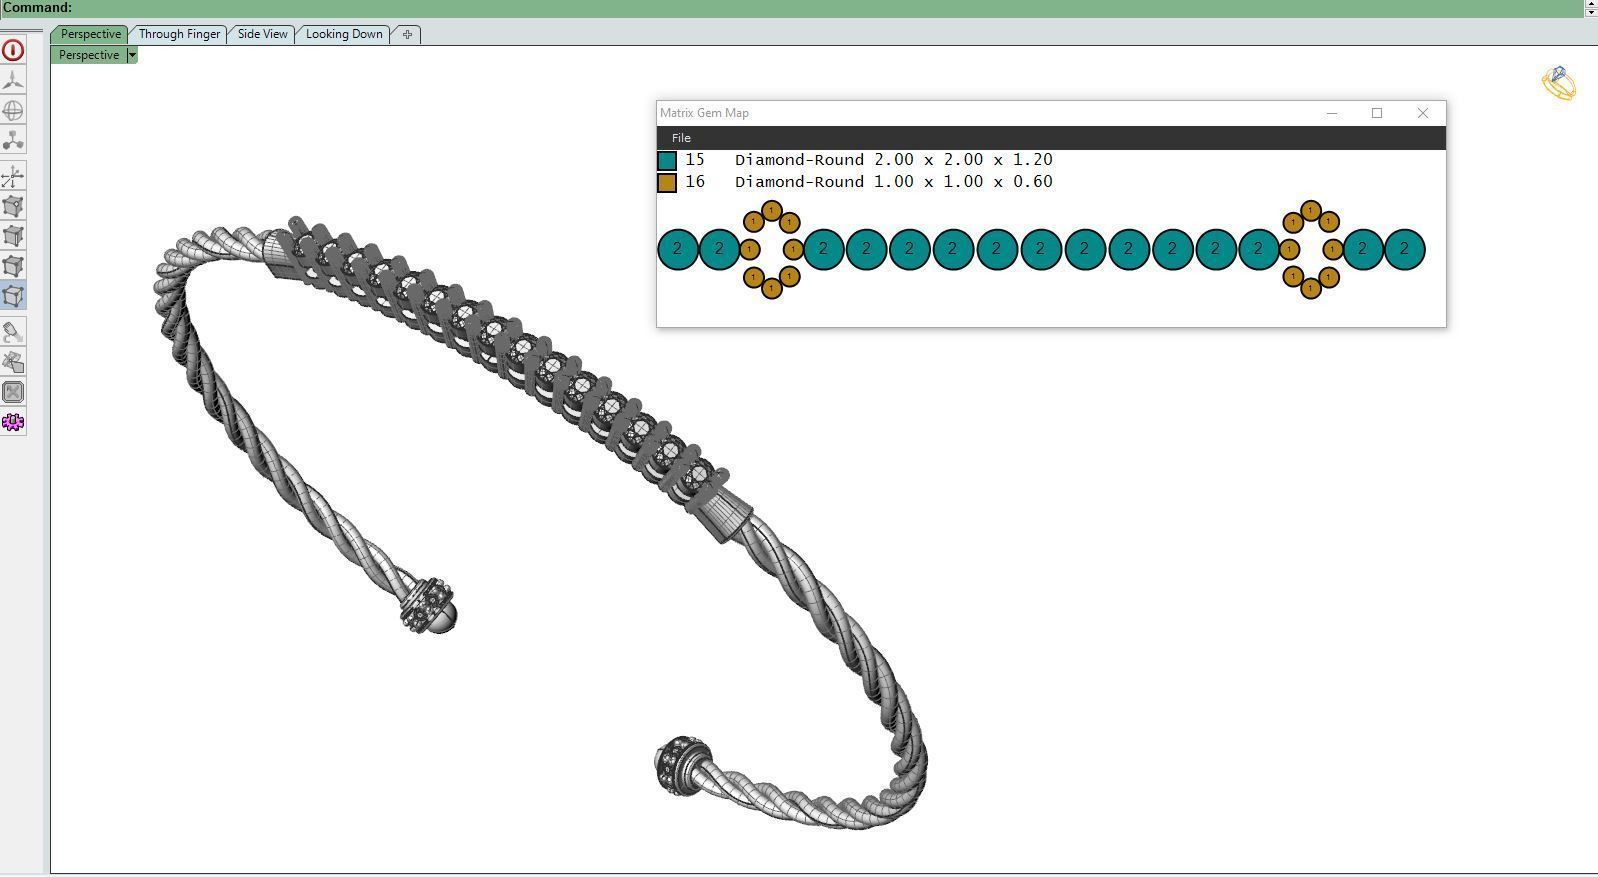The image size is (1598, 877).
Task: Open the File menu in Matrix Gem Map
Action: coord(681,138)
